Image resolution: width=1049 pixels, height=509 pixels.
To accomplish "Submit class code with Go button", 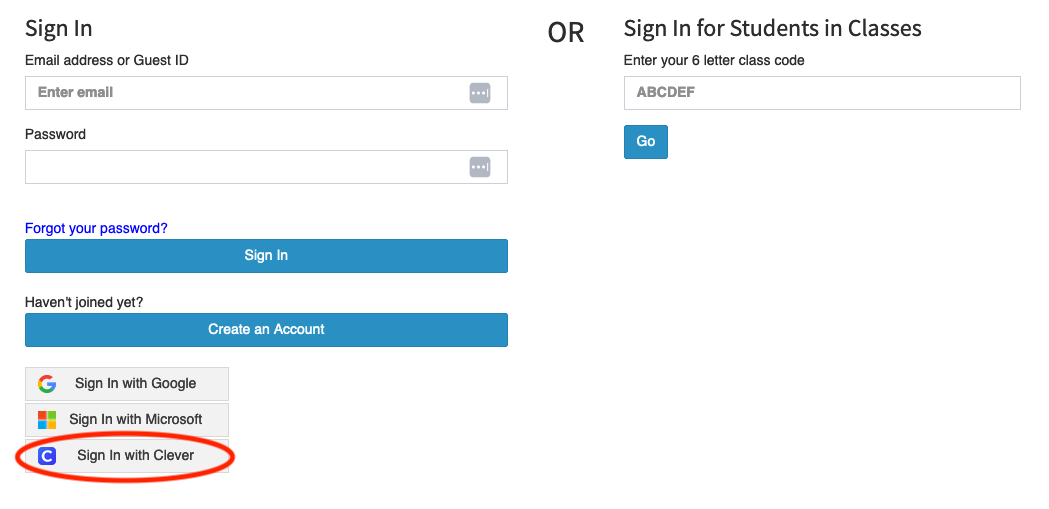I will (x=645, y=142).
